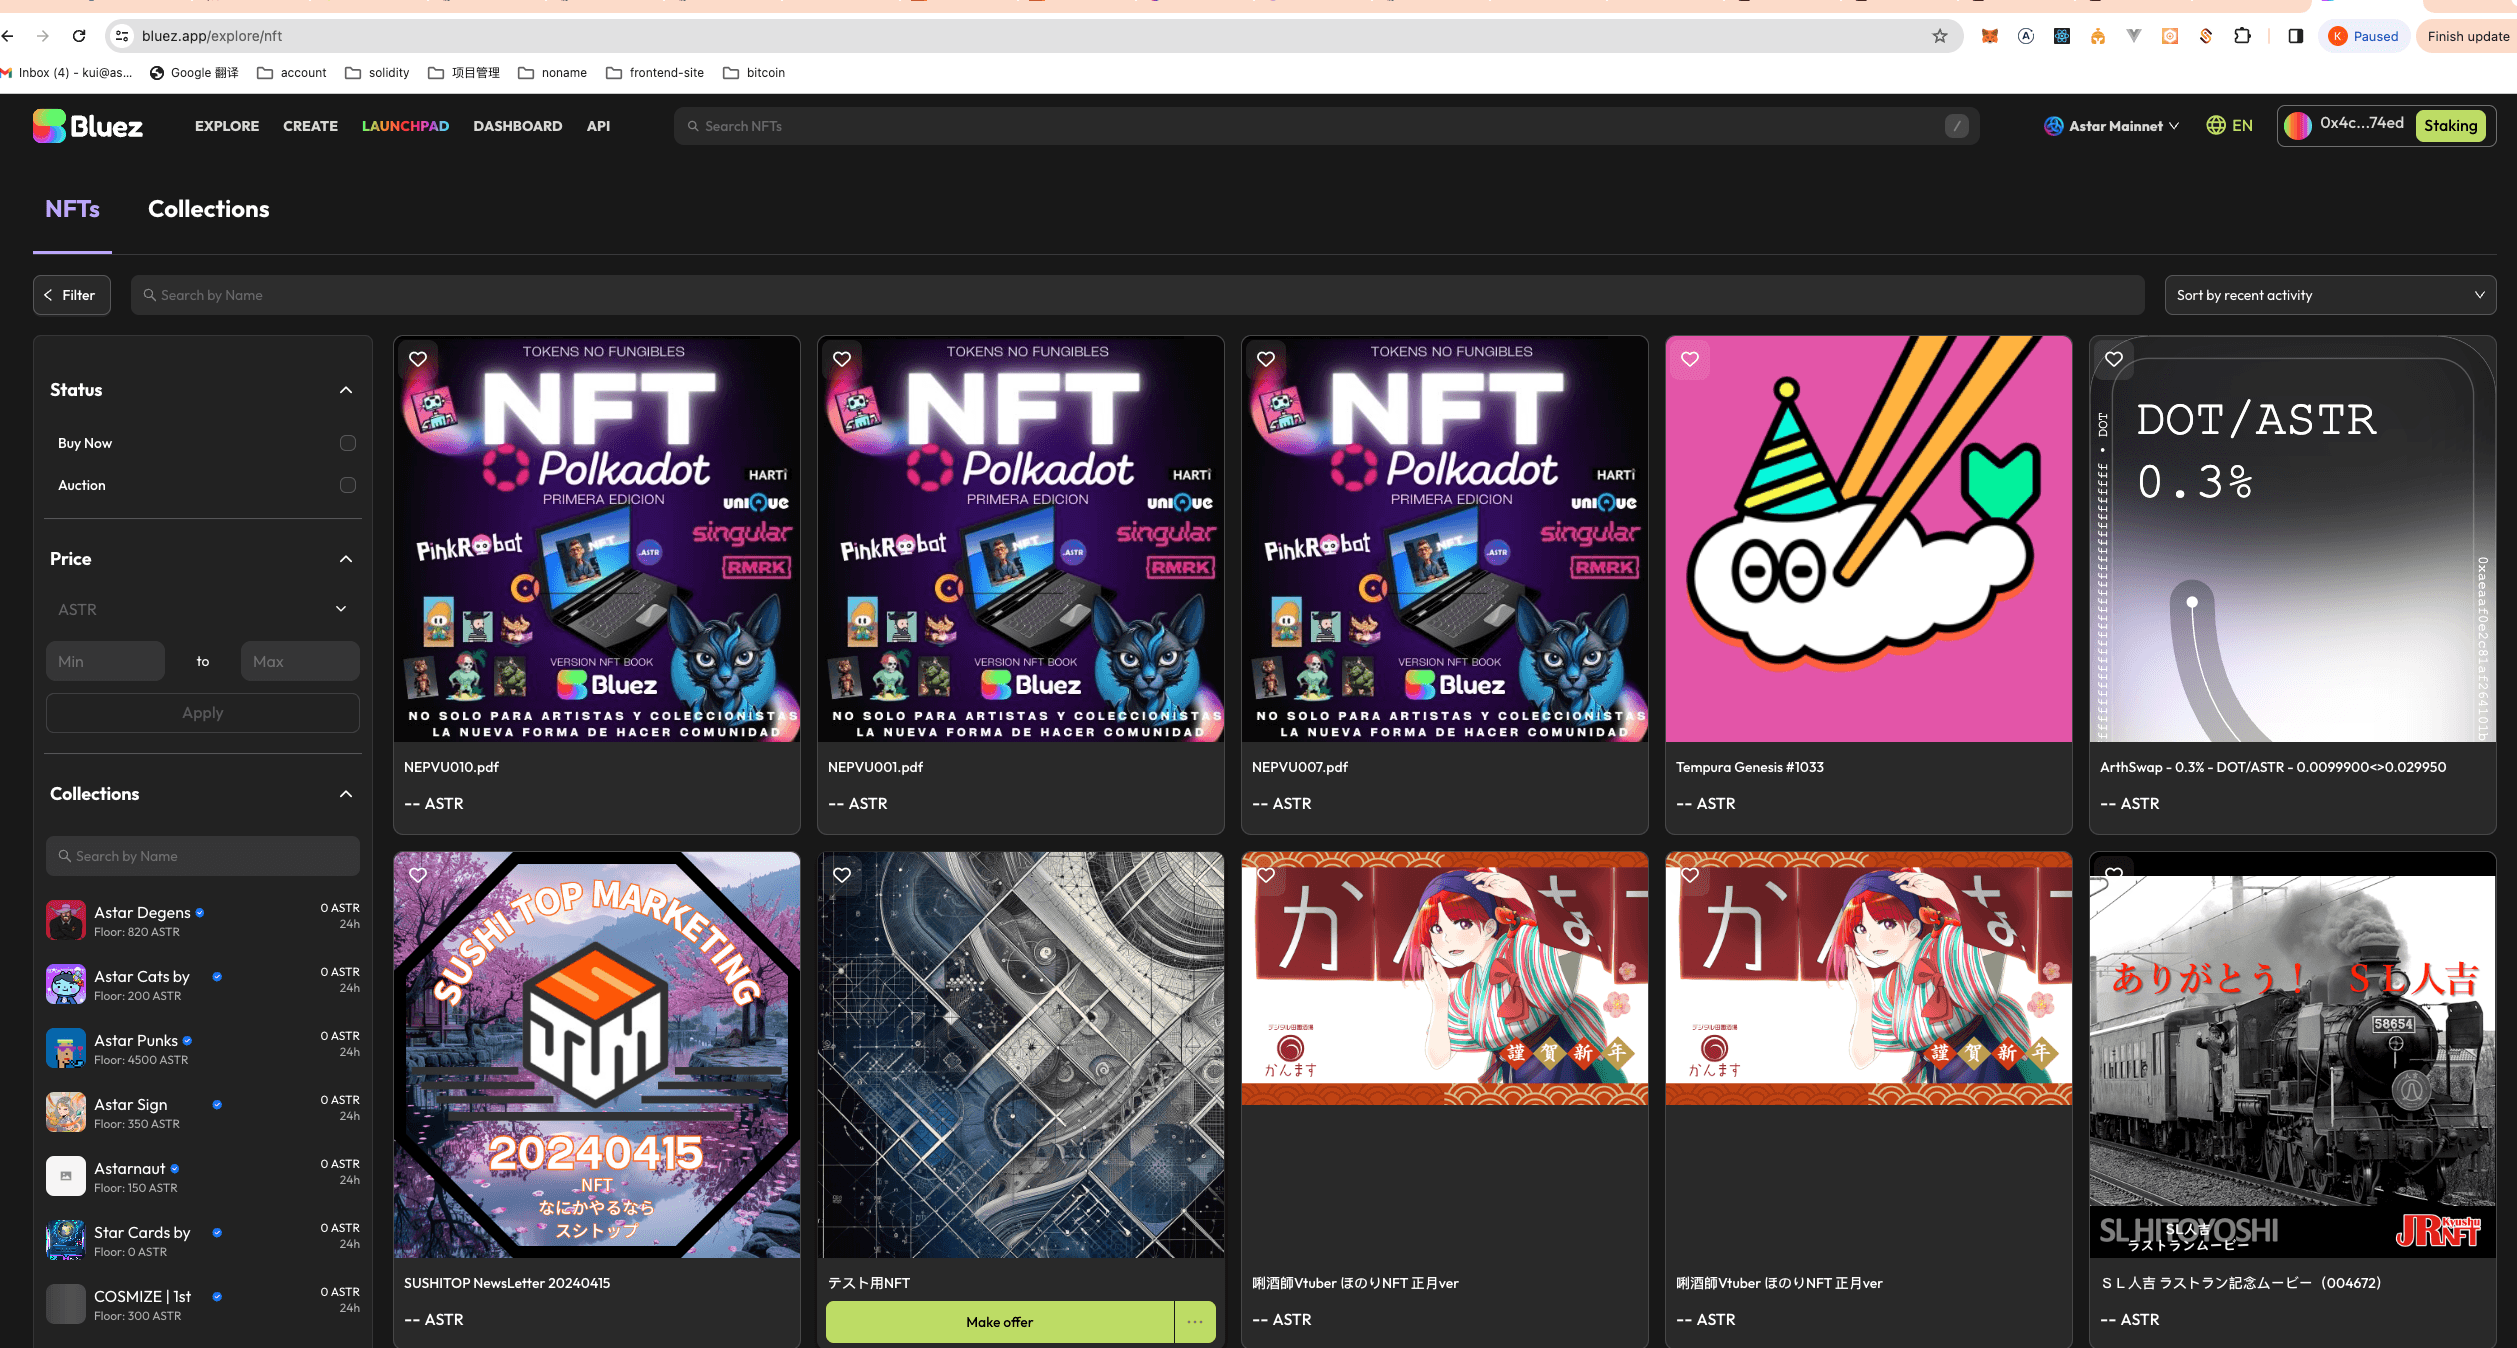
Task: Switch to the Collections tab
Action: point(209,209)
